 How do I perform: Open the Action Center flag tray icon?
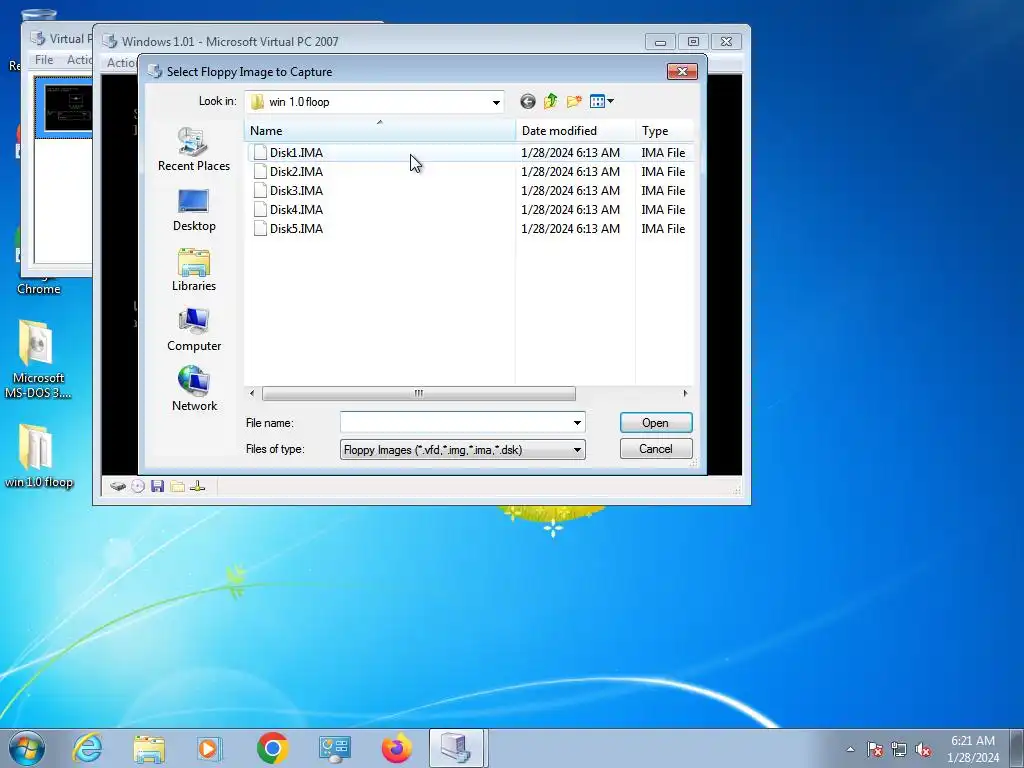coord(875,749)
